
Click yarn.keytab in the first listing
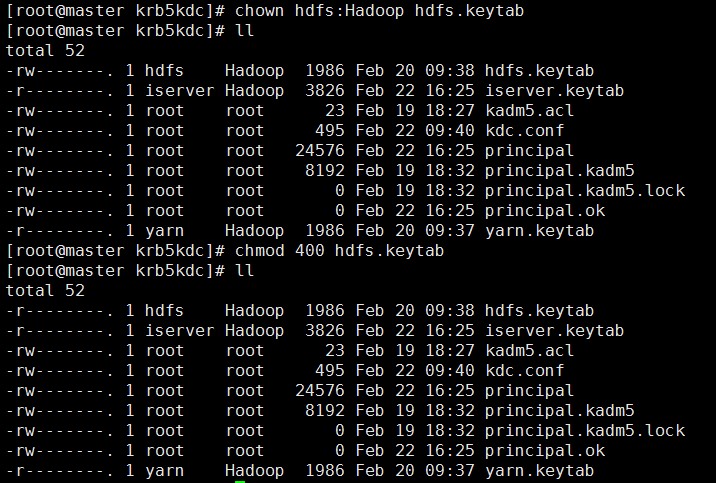pyautogui.click(x=539, y=231)
